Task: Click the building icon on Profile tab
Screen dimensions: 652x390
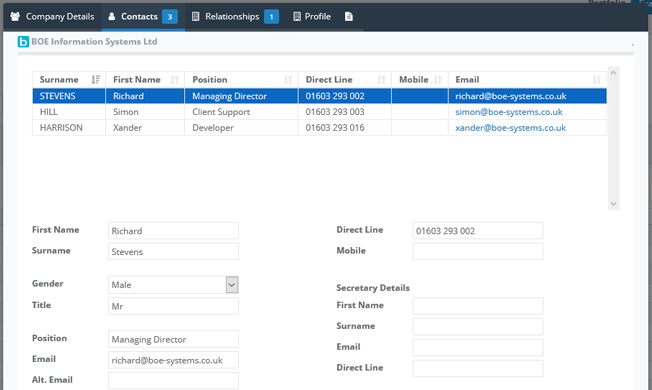Action: (x=297, y=17)
